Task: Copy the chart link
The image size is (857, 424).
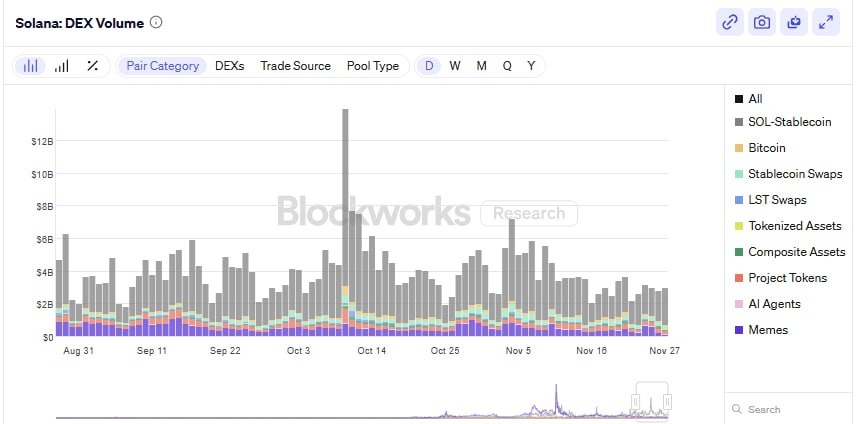Action: point(730,22)
